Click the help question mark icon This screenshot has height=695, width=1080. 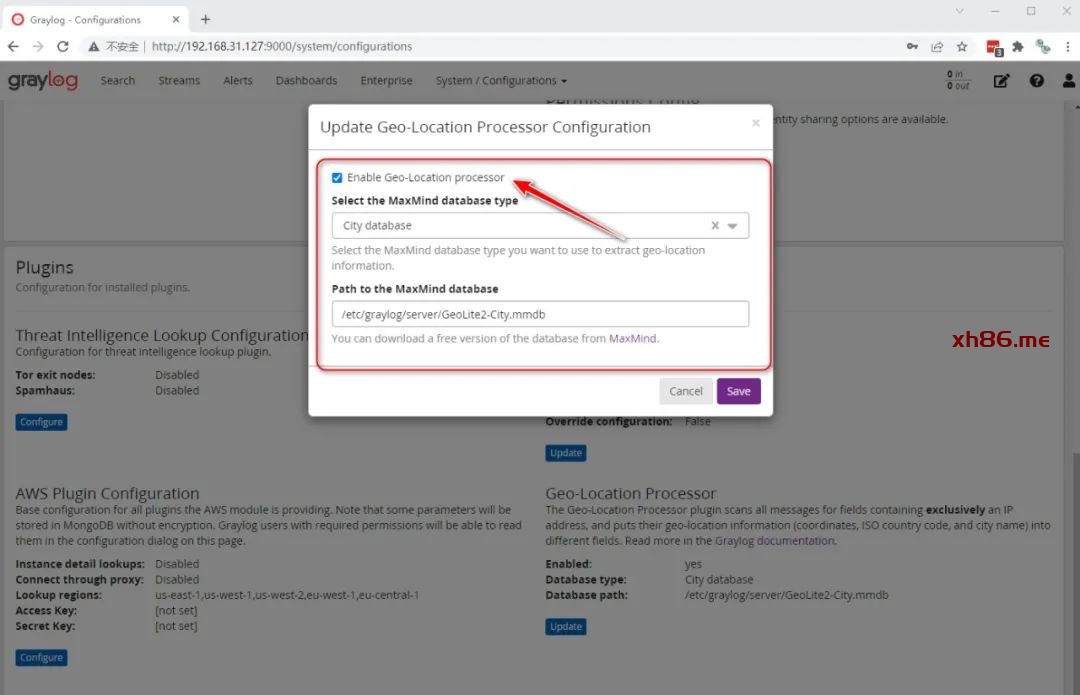click(1036, 81)
